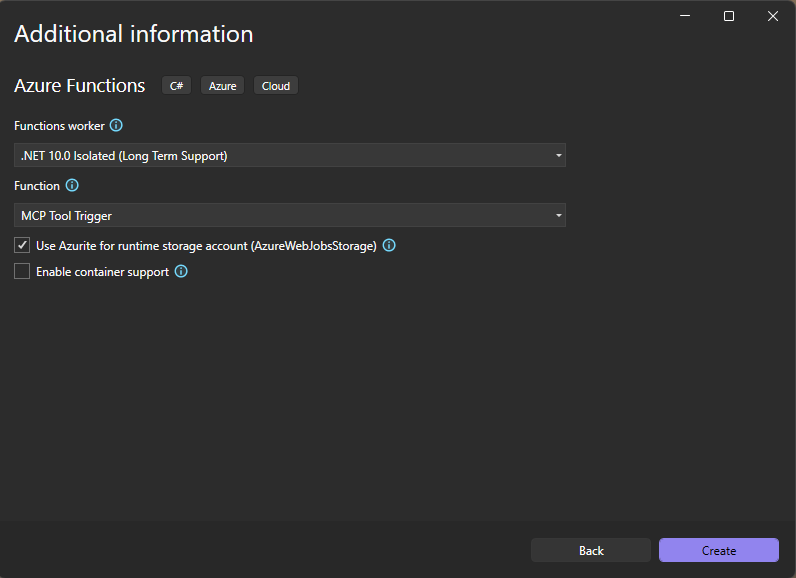The height and width of the screenshot is (578, 796).
Task: Maximize the dialog window
Action: pos(729,16)
